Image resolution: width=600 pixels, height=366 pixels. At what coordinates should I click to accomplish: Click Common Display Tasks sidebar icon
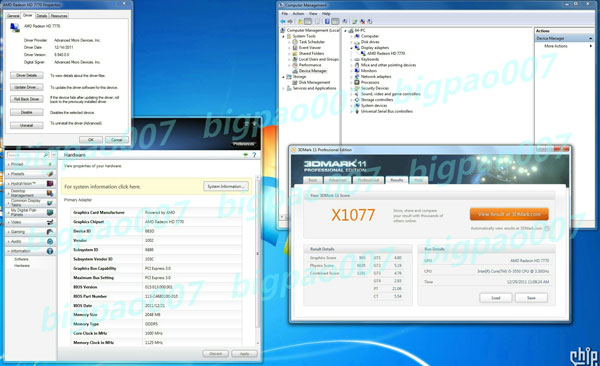(x=50, y=203)
